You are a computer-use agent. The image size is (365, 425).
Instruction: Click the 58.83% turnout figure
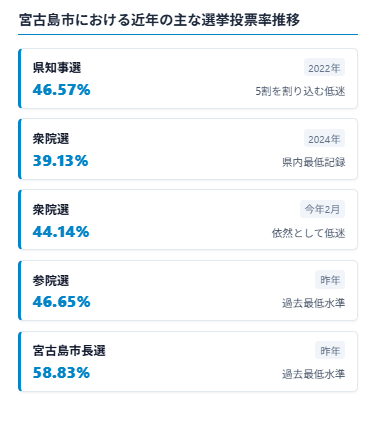click(x=61, y=373)
